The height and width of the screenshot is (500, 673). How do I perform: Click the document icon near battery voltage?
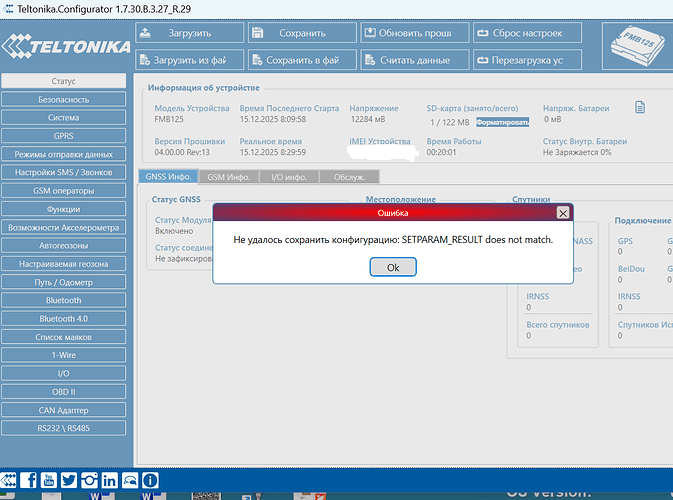pyautogui.click(x=641, y=108)
